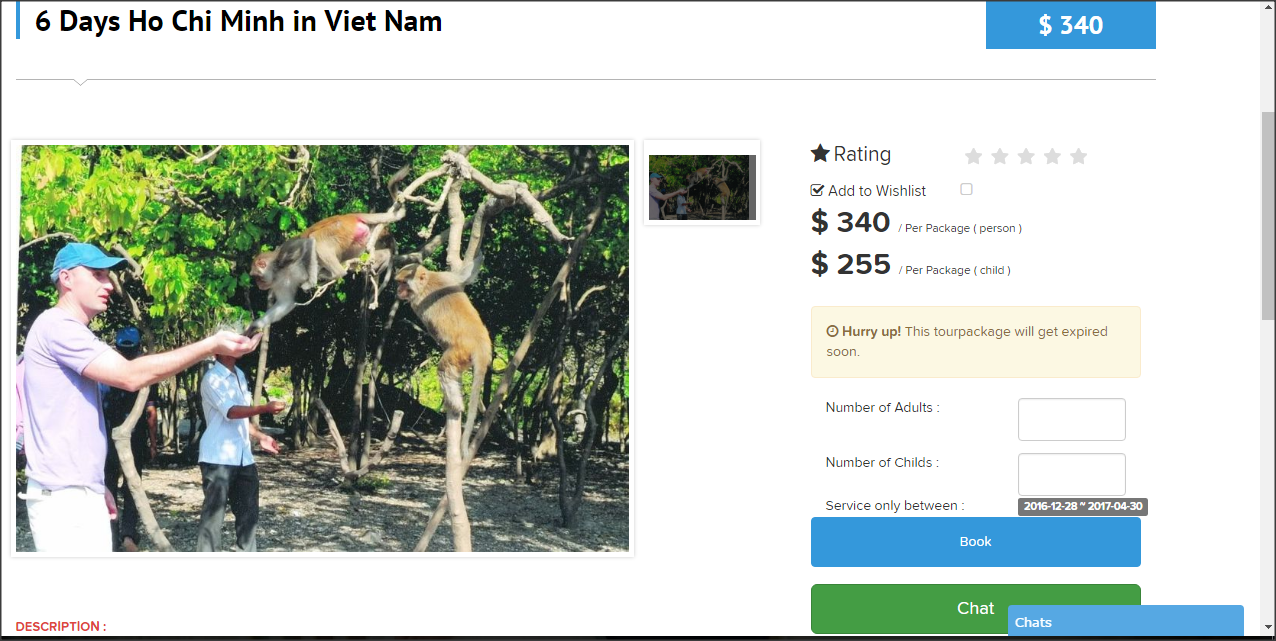Click the second rating star
The image size is (1276, 641).
[999, 156]
